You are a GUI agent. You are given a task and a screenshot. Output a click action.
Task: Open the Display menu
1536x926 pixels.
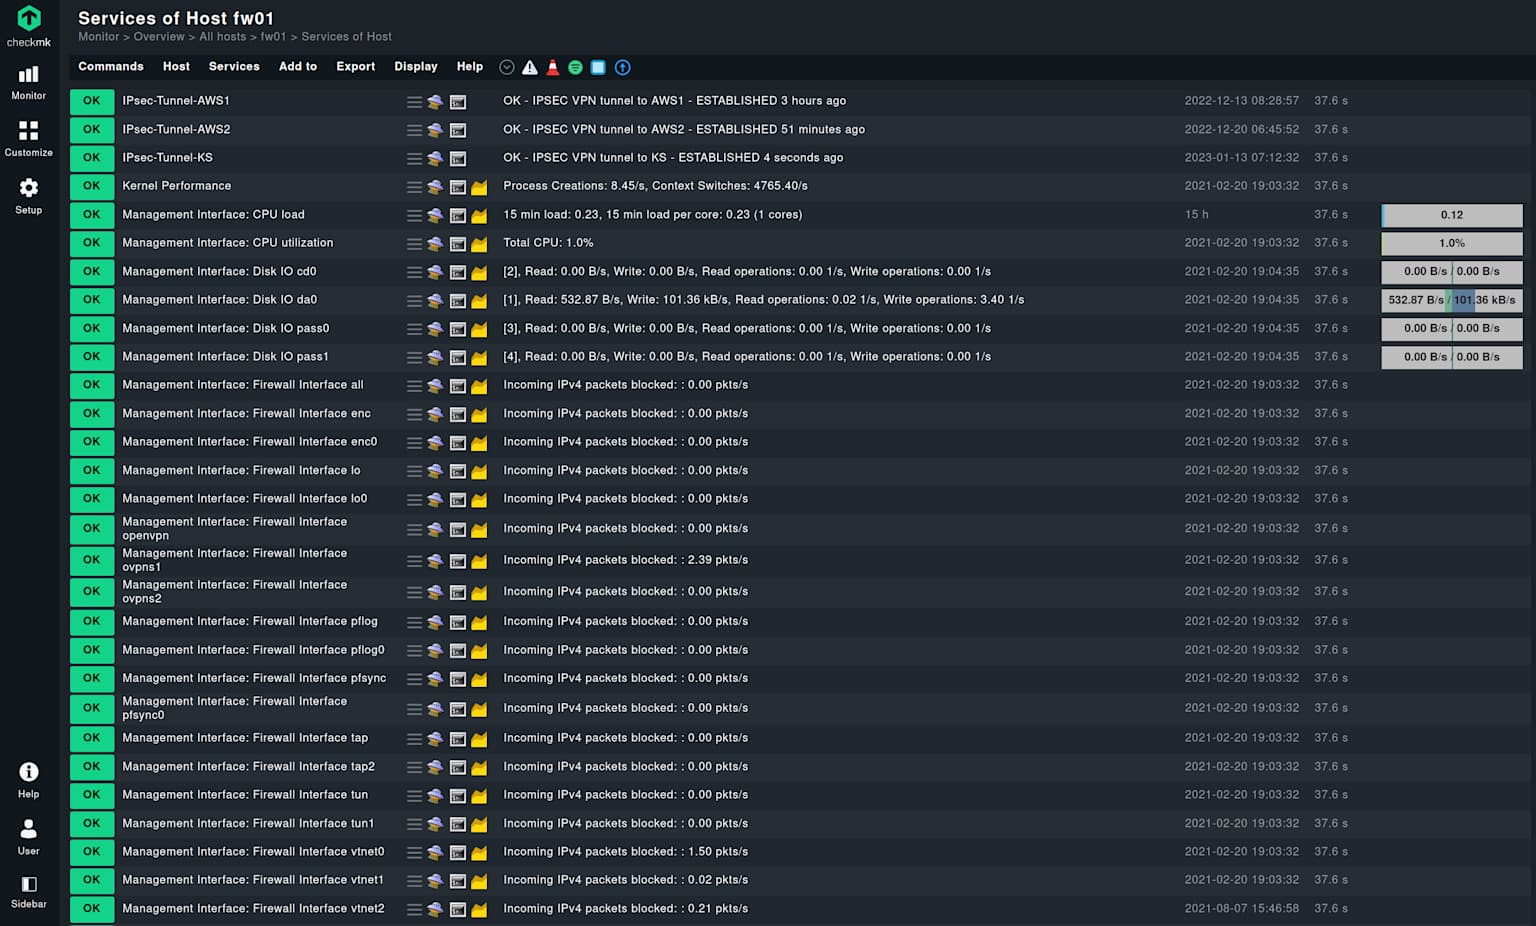pos(416,66)
